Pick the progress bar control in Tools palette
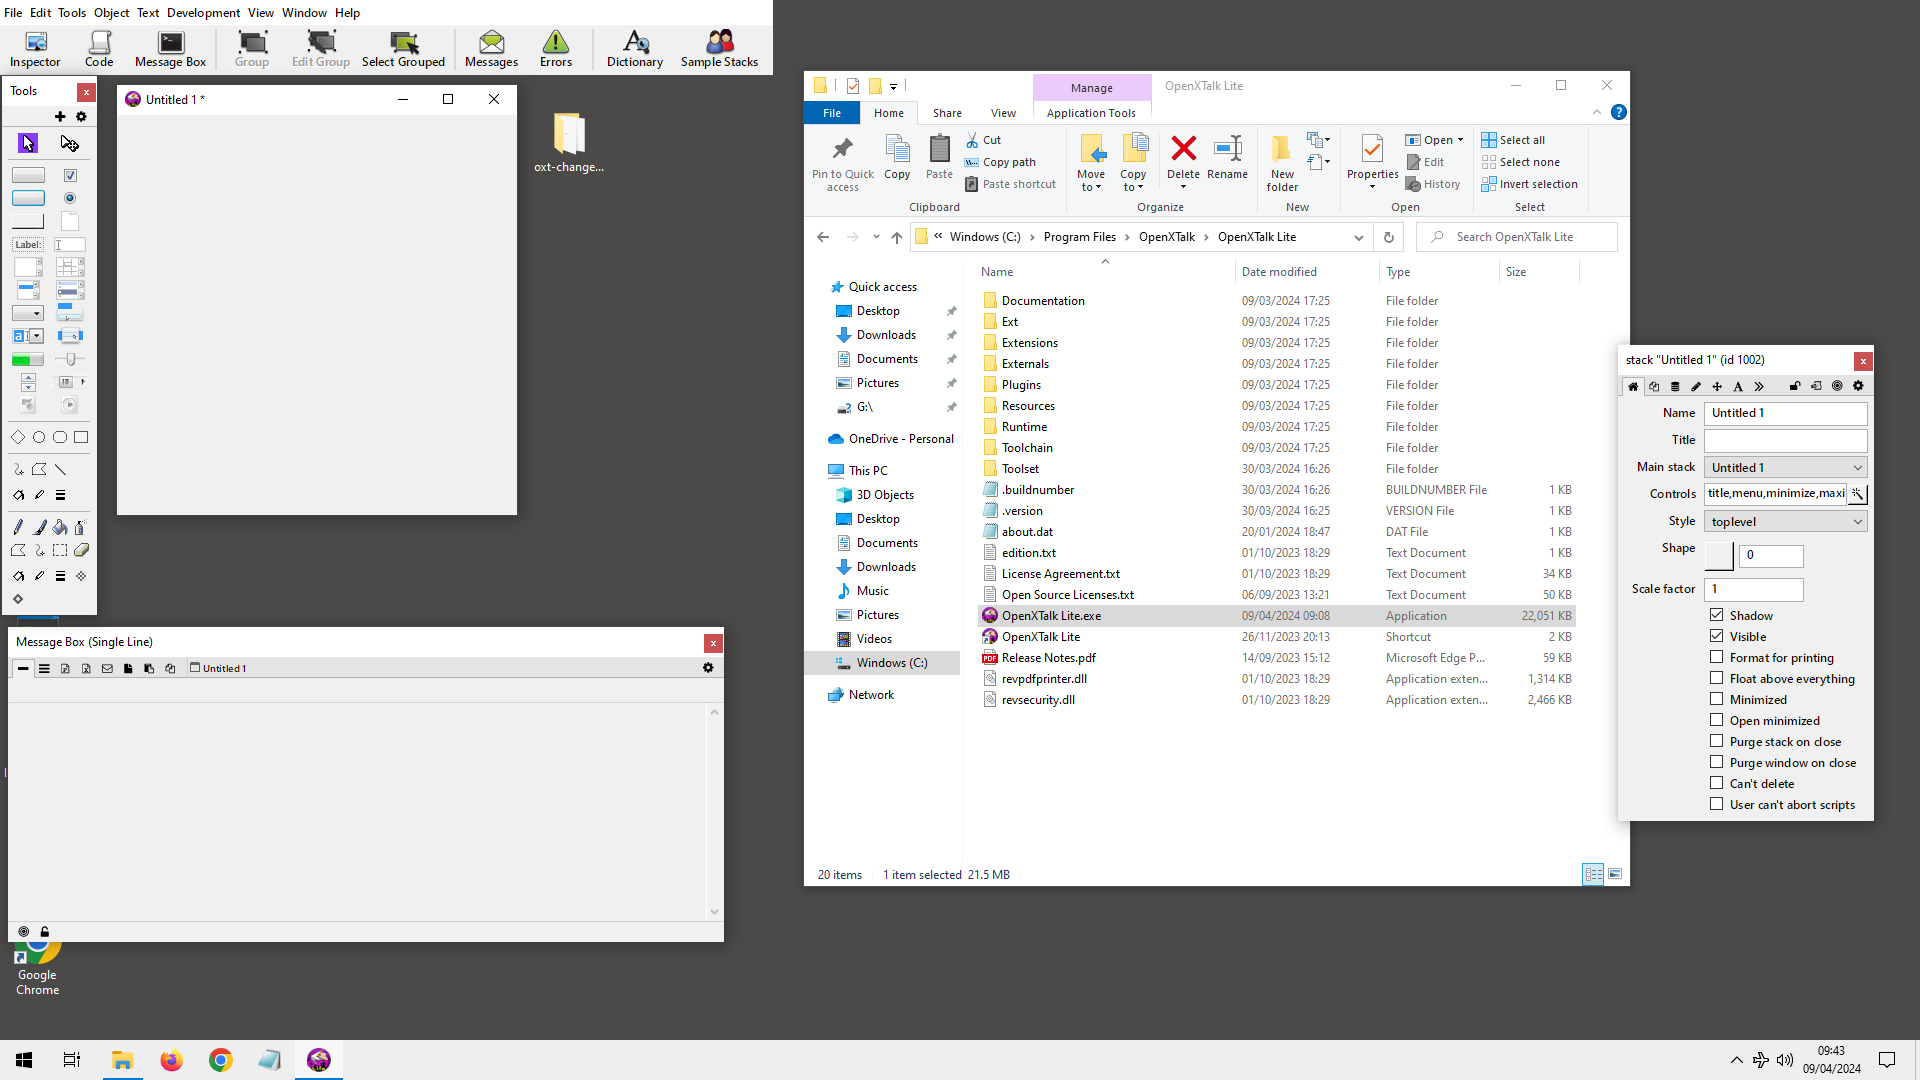The height and width of the screenshot is (1080, 1920). 28,360
